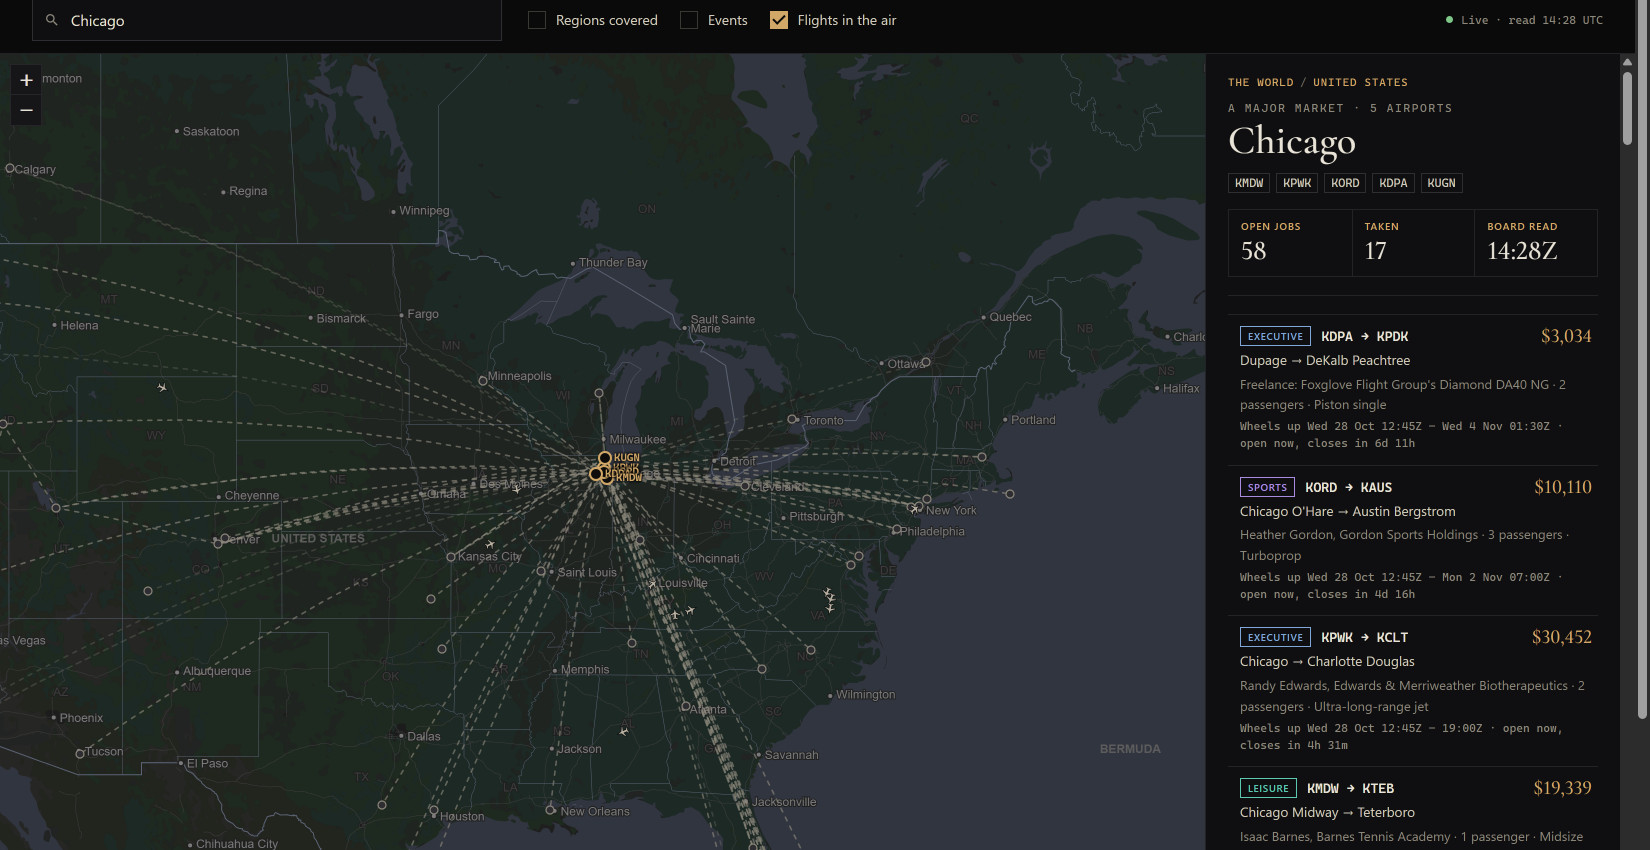Viewport: 1650px width, 850px height.
Task: Click Kansas City destination circle marker
Action: [451, 557]
